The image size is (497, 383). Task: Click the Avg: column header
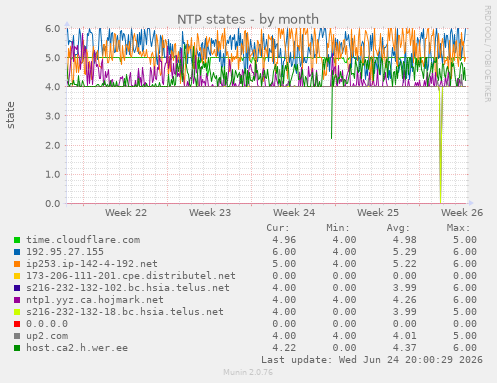398,228
